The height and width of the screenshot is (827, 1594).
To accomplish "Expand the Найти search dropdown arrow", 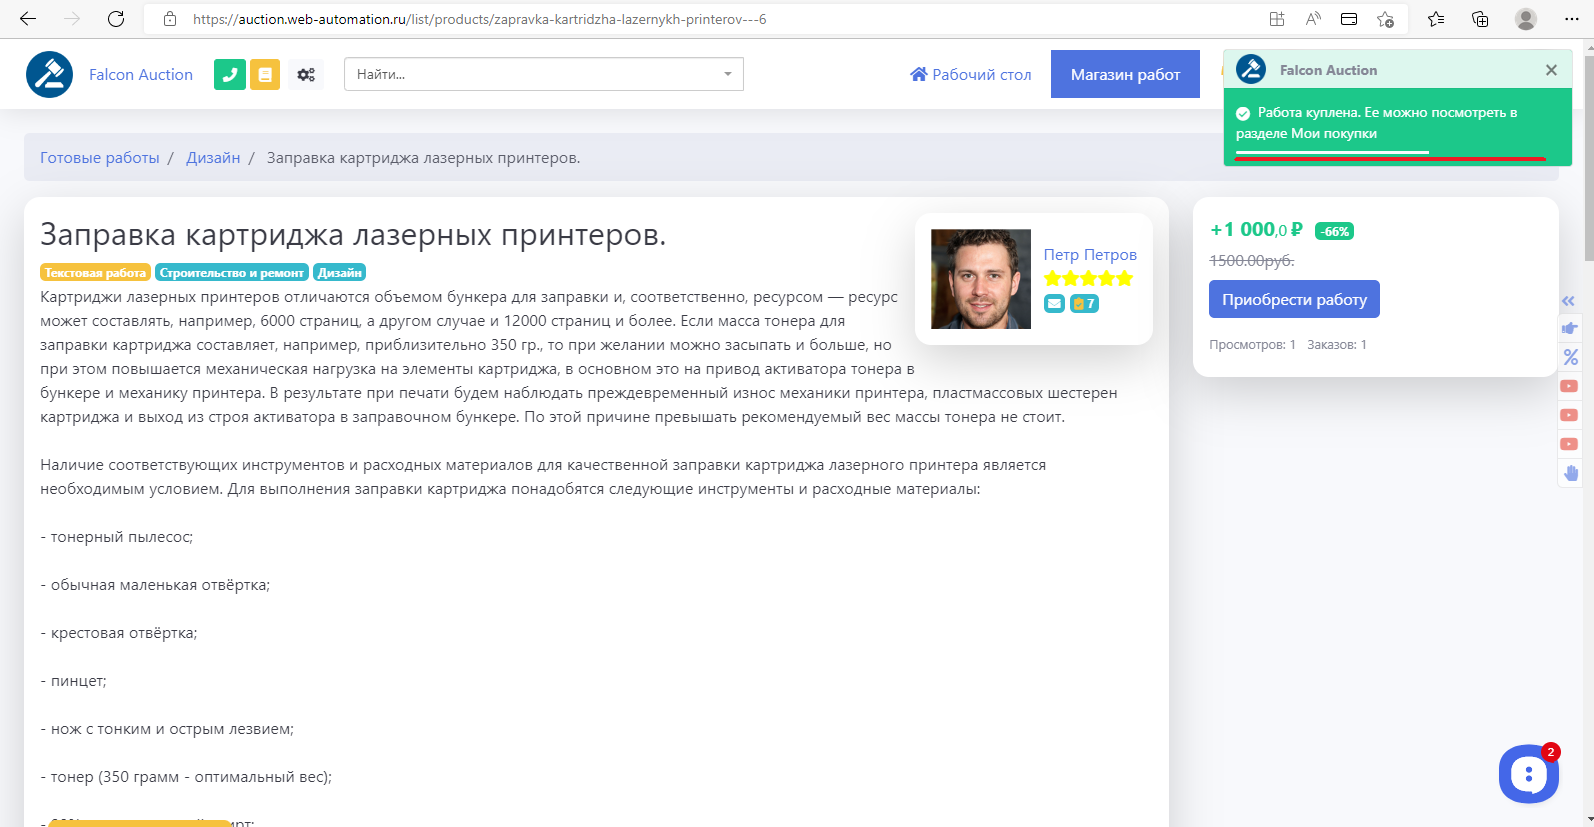I will [727, 74].
